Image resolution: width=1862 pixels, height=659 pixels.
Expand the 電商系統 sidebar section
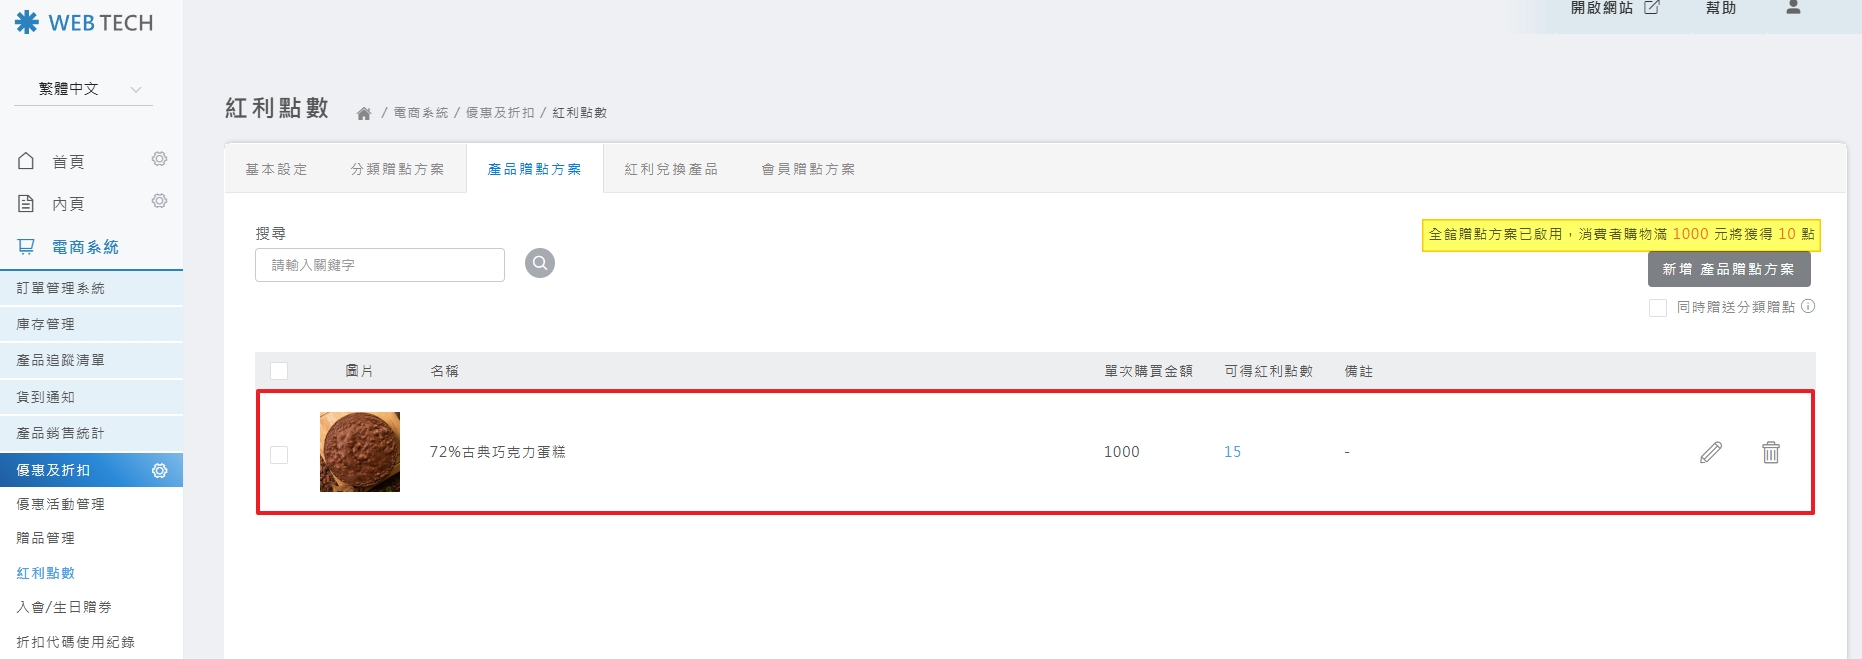[x=85, y=247]
